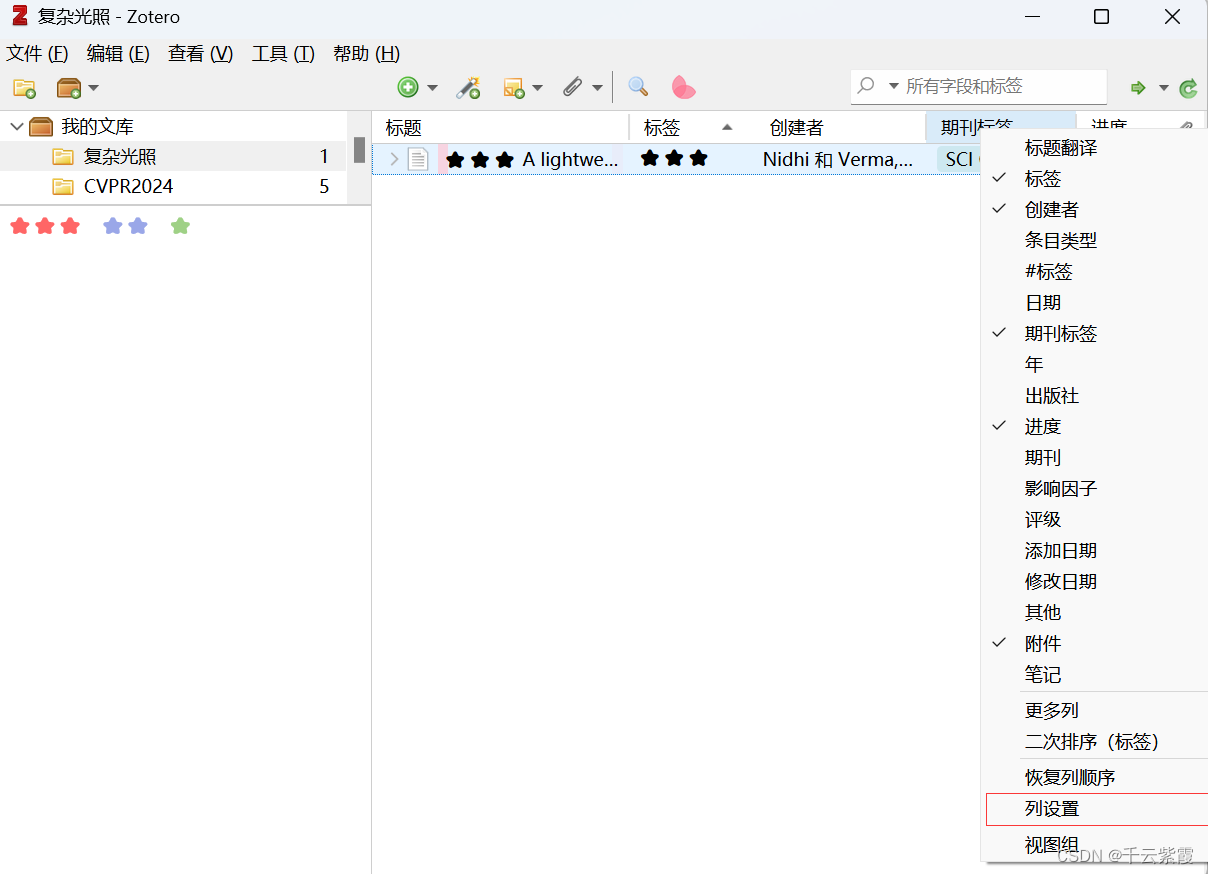Select the CVPR2024 collection

(173, 186)
